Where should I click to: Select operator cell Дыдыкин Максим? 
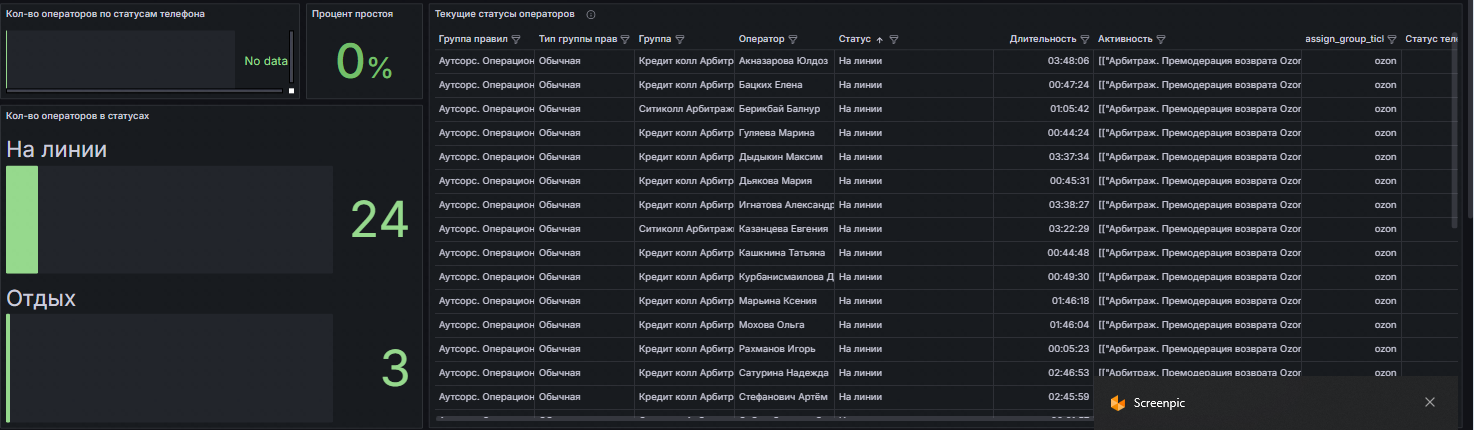(784, 157)
